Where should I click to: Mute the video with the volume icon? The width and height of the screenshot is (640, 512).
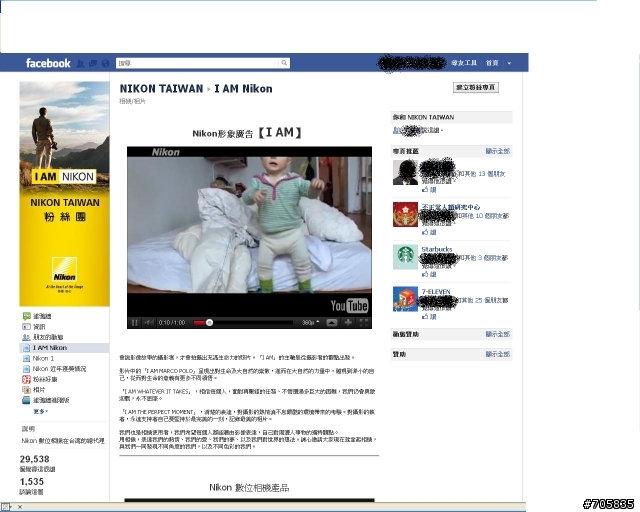(149, 323)
